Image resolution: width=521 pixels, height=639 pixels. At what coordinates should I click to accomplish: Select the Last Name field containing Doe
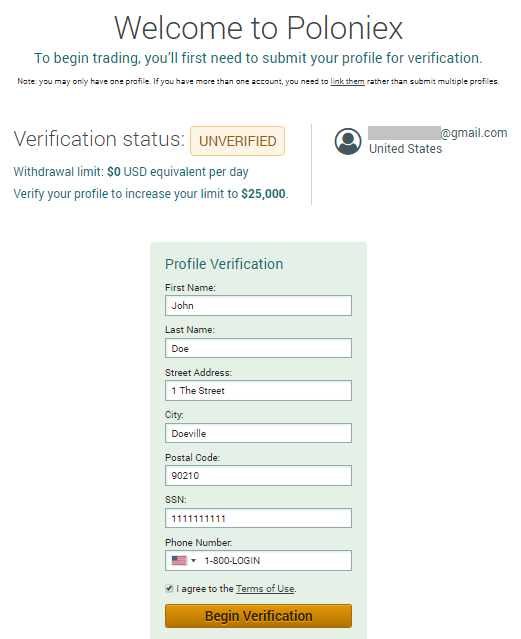pos(258,348)
